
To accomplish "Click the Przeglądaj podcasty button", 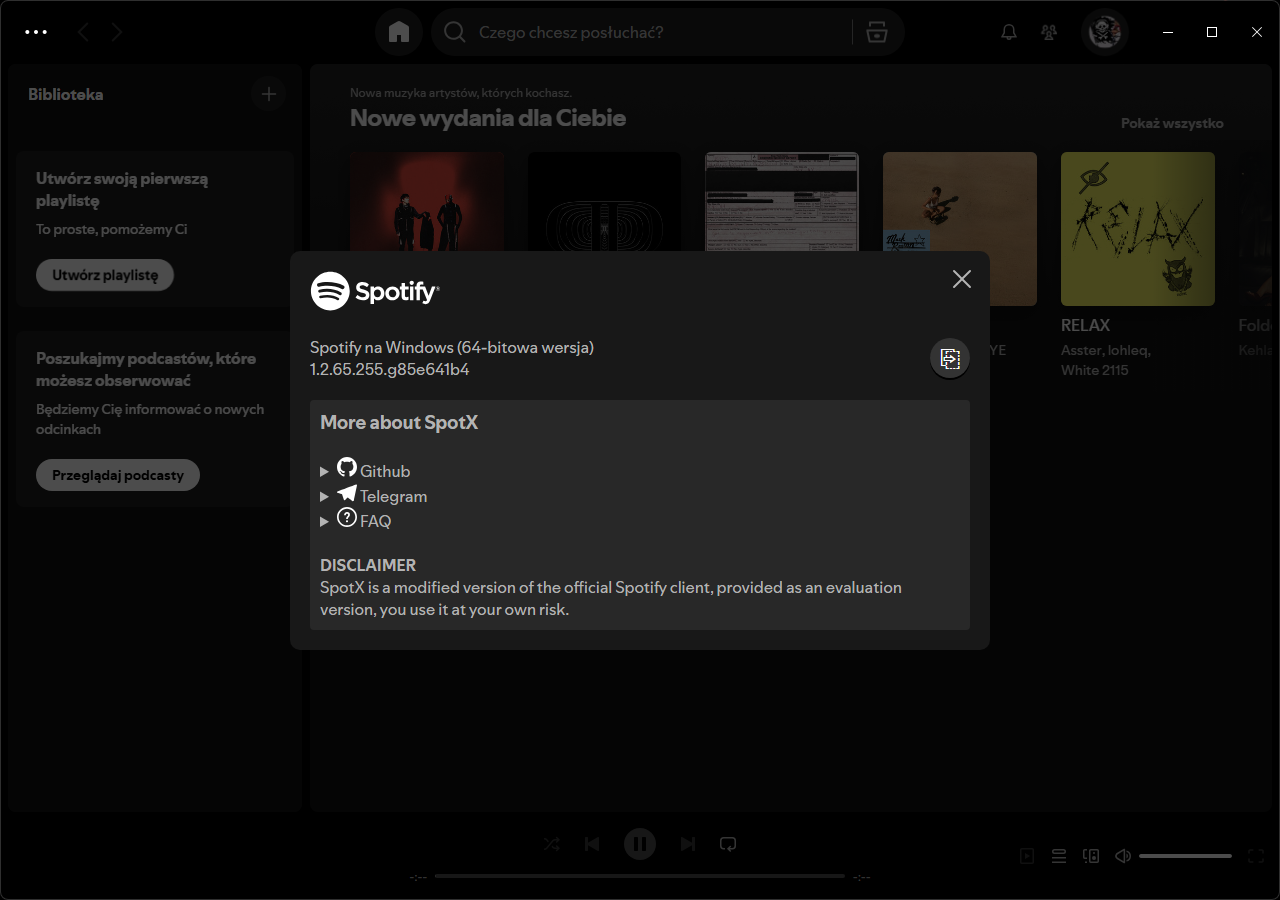I will point(118,475).
